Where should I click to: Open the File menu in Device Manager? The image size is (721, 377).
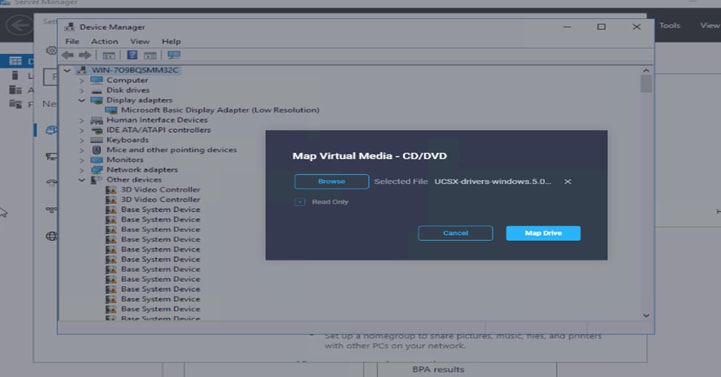(x=72, y=41)
